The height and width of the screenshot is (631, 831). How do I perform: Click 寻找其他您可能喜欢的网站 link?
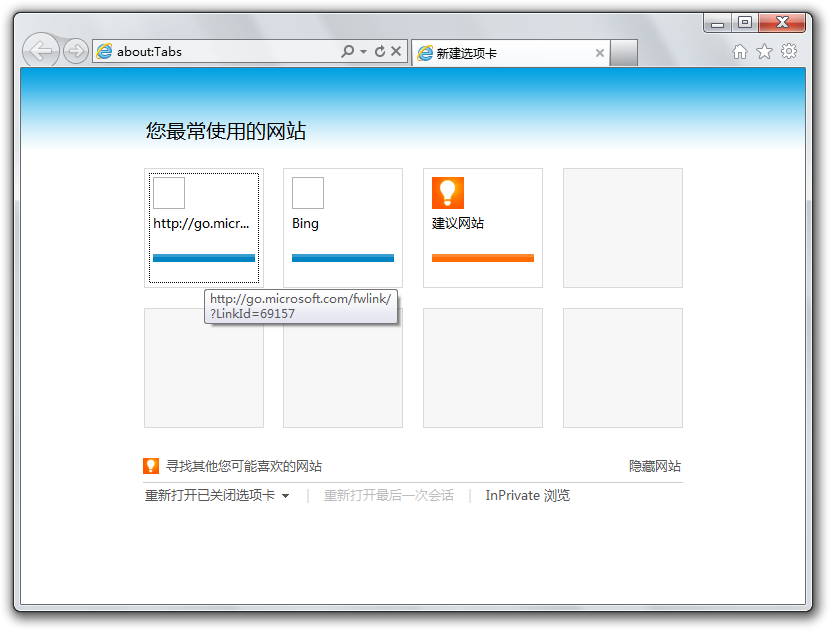coord(244,466)
